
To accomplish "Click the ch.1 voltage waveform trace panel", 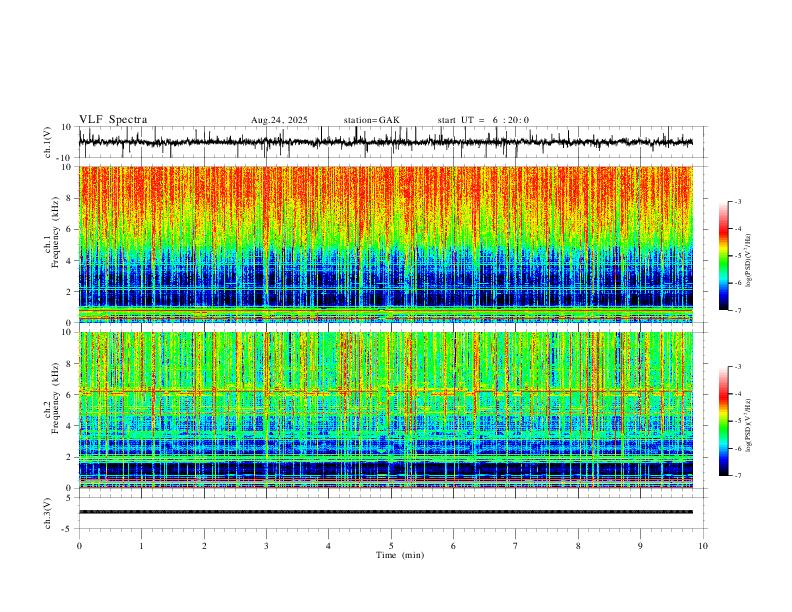I will pyautogui.click(x=393, y=142).
